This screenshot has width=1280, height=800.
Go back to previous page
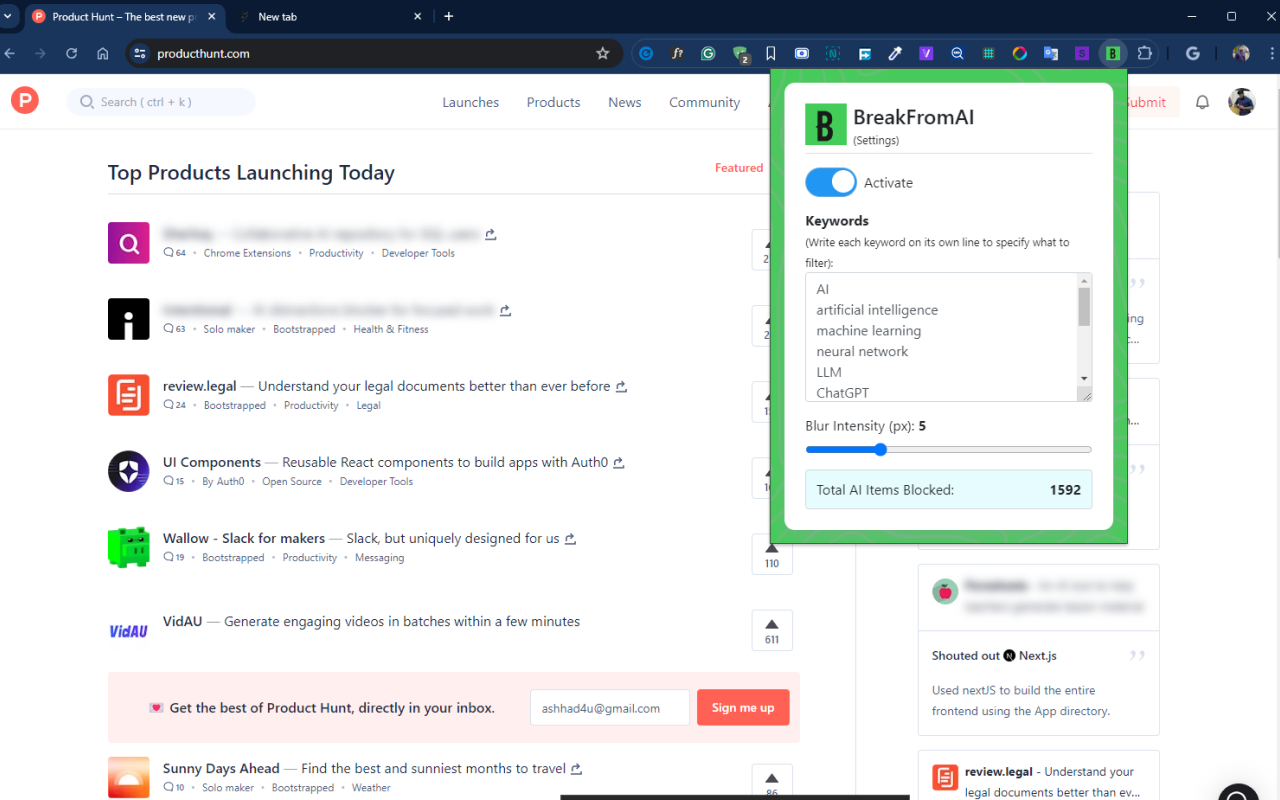[10, 54]
